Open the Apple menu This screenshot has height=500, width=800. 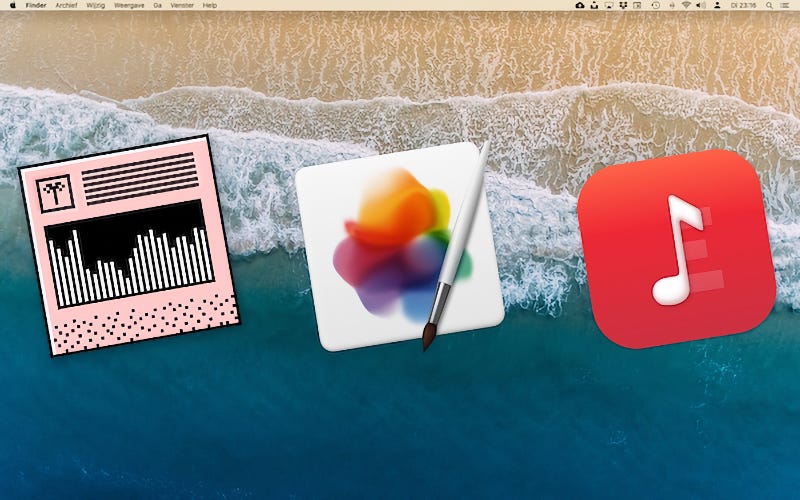[x=13, y=5]
